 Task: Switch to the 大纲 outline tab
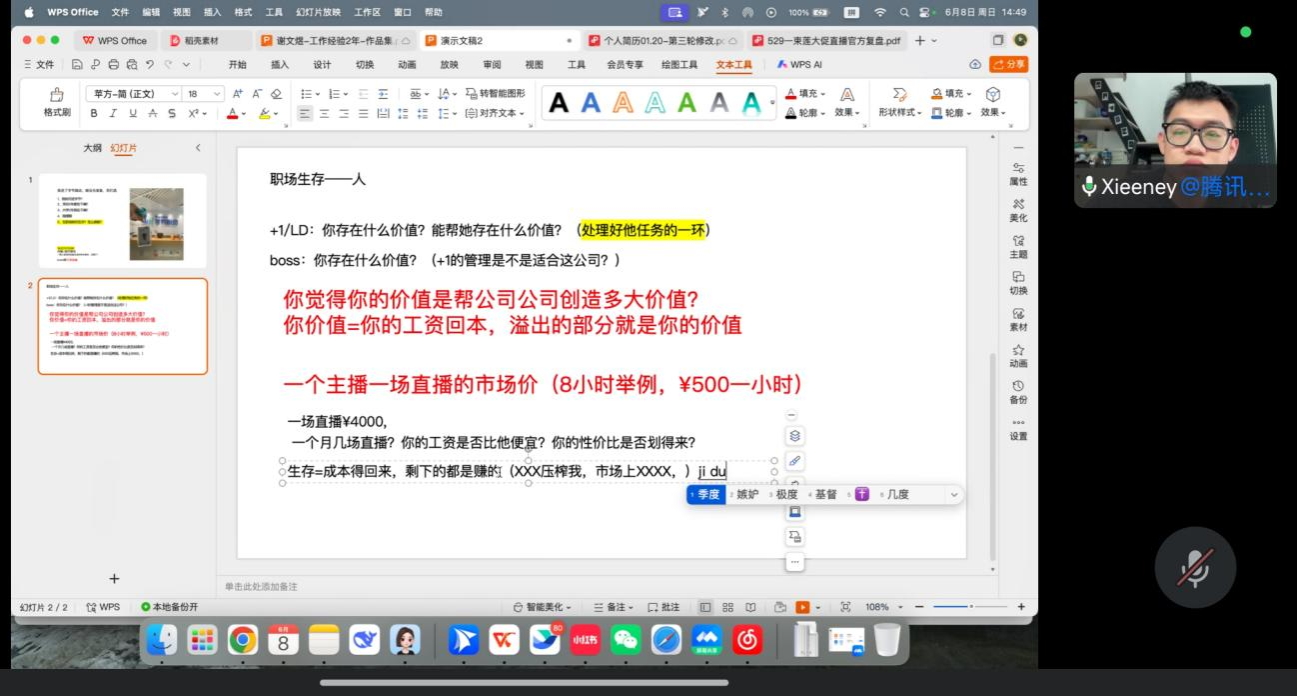coord(92,148)
